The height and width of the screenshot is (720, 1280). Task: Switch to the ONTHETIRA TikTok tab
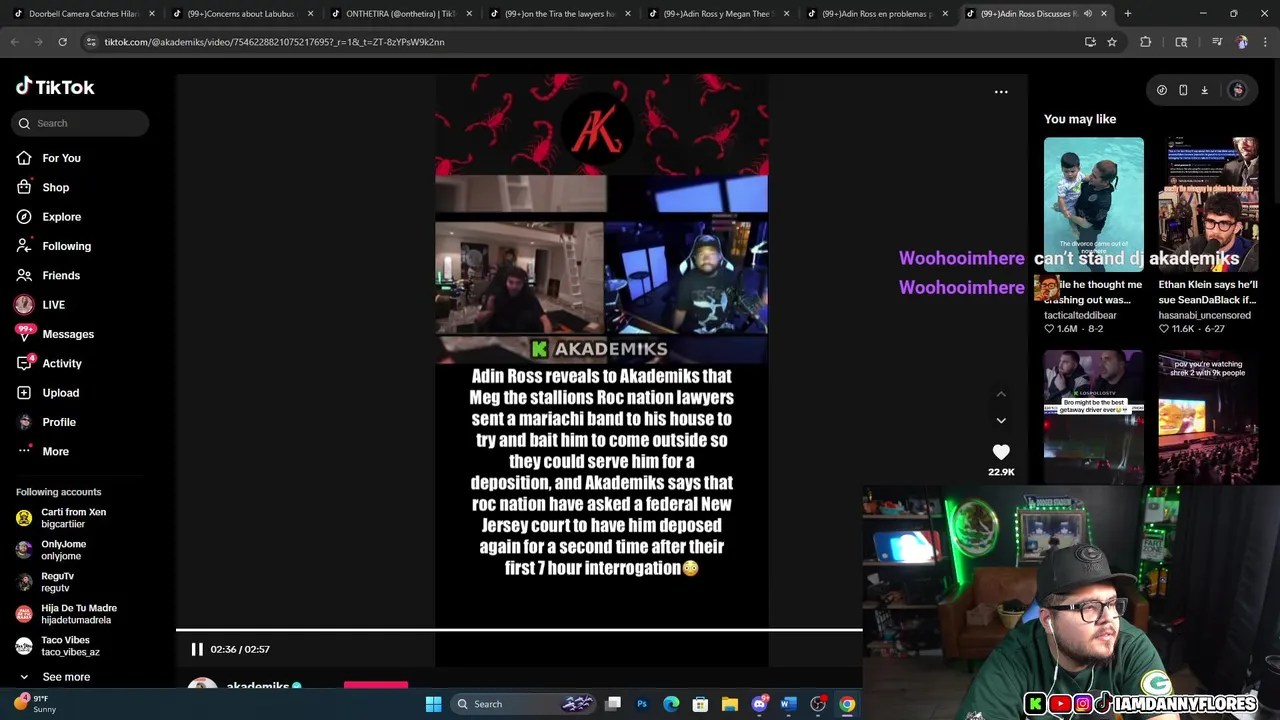(x=400, y=14)
